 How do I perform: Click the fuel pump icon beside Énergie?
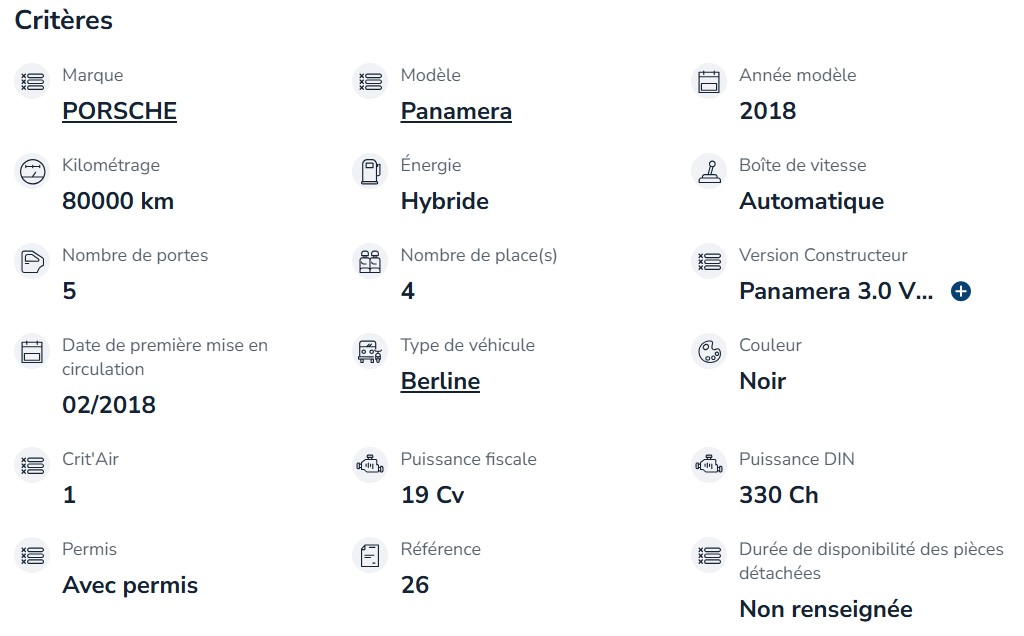click(x=370, y=172)
